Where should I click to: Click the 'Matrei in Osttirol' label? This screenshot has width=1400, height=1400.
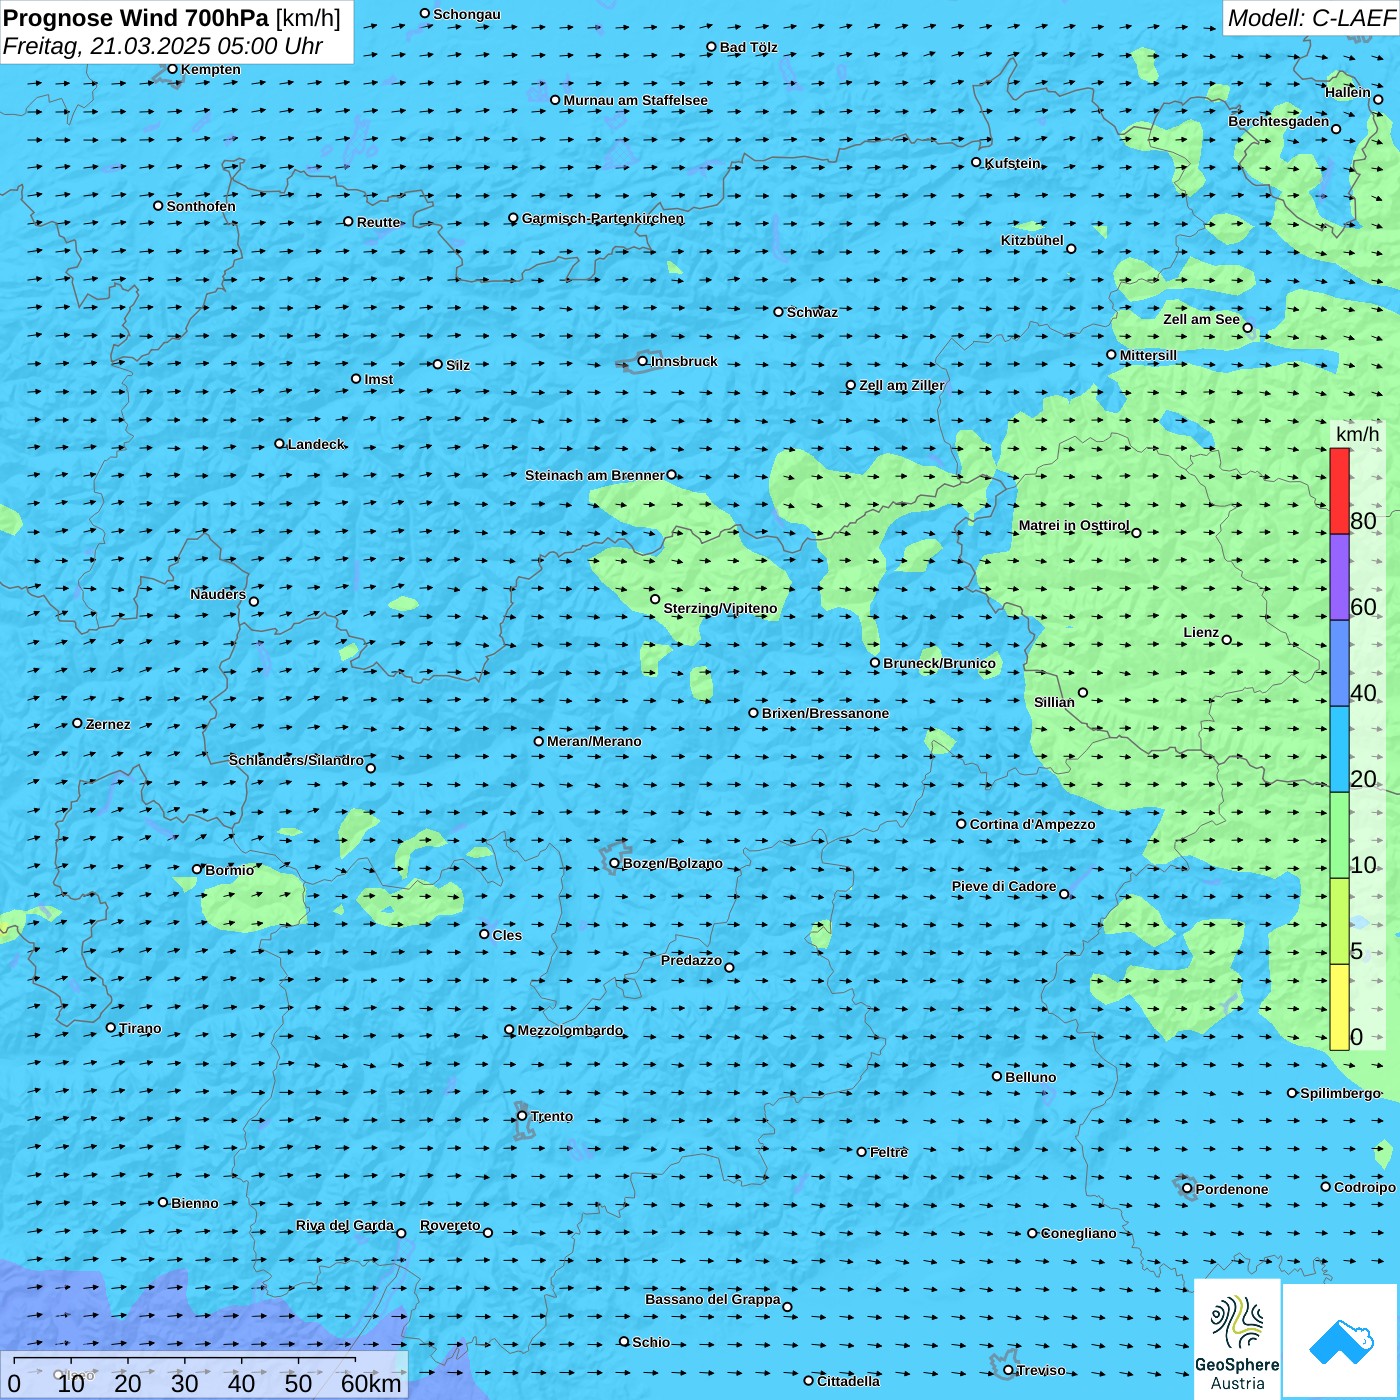pos(1074,525)
